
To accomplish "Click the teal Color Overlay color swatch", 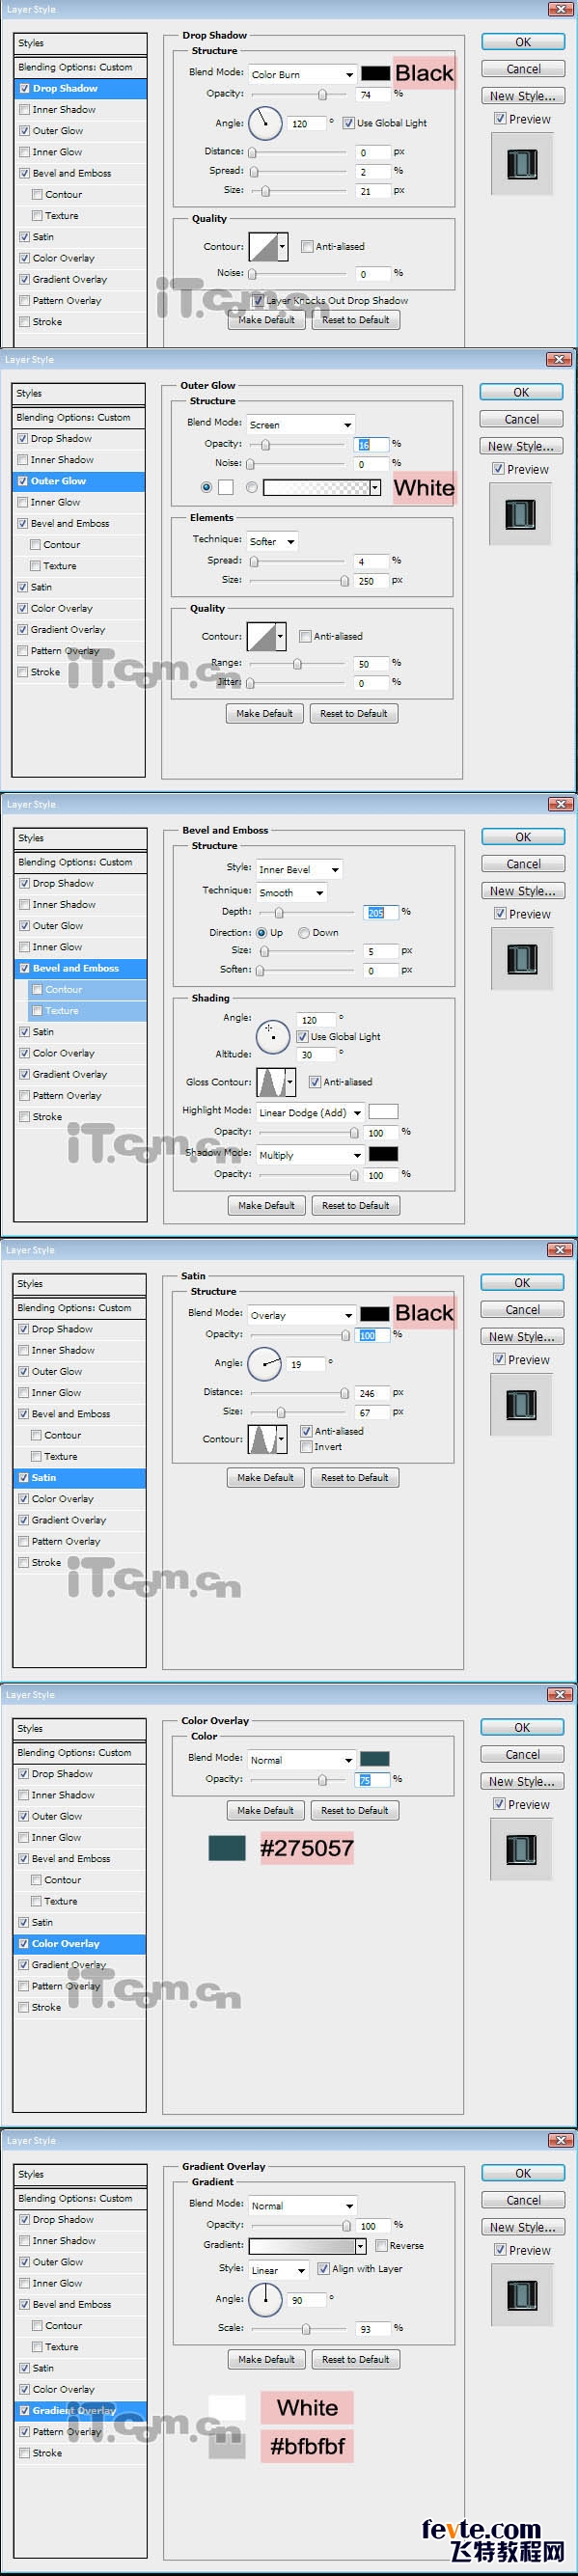I will coord(374,1759).
